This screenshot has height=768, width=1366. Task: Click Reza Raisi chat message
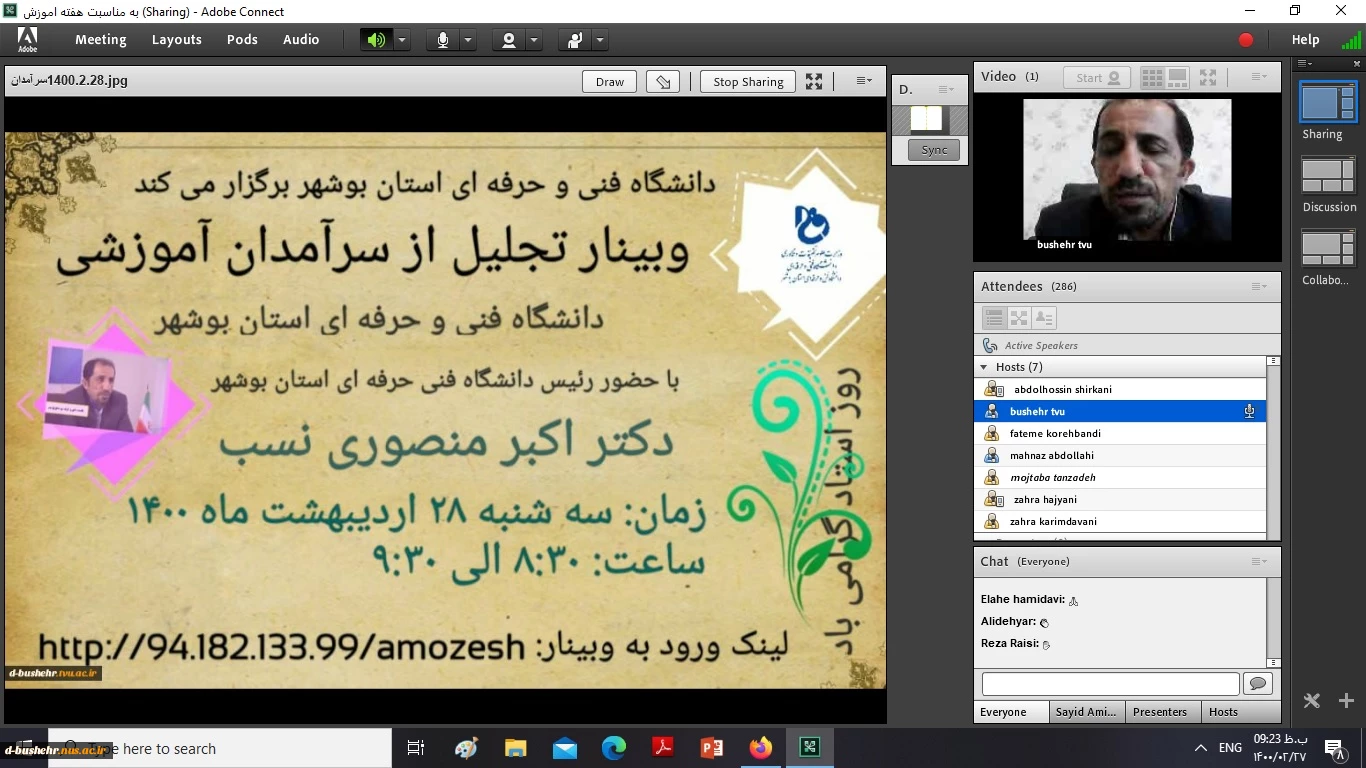[1016, 644]
